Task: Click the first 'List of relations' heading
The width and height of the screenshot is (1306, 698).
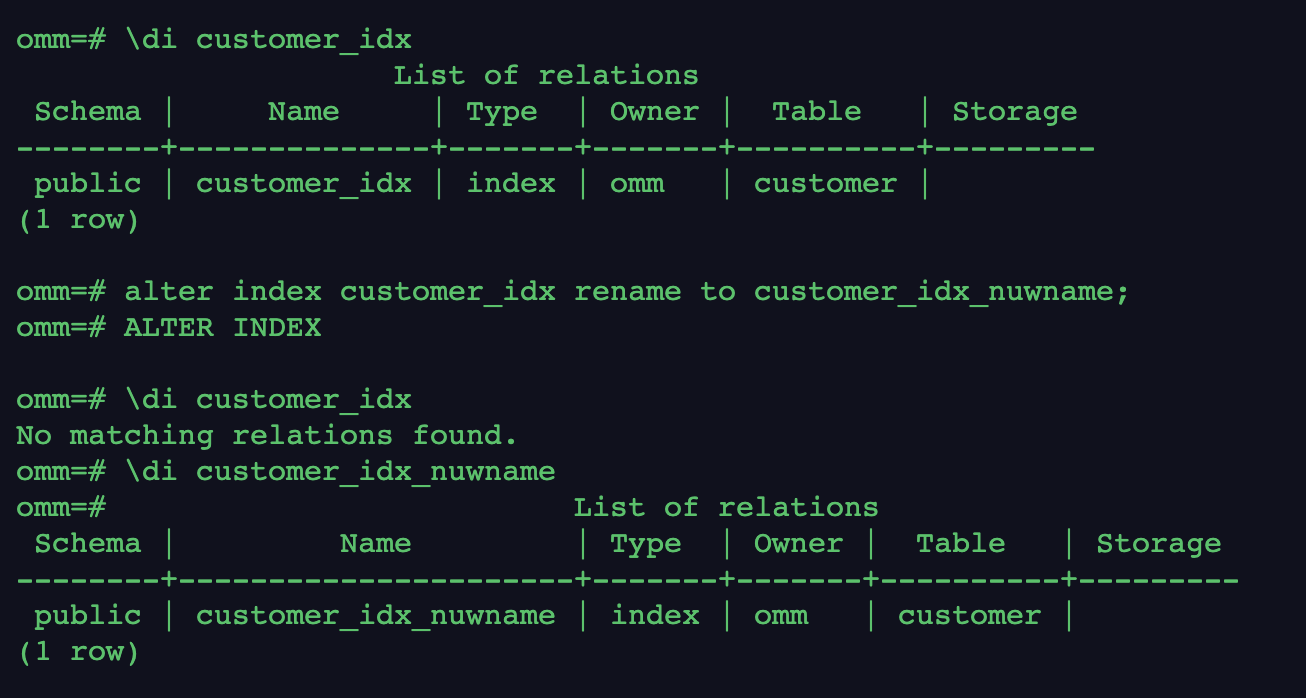Action: (x=545, y=76)
